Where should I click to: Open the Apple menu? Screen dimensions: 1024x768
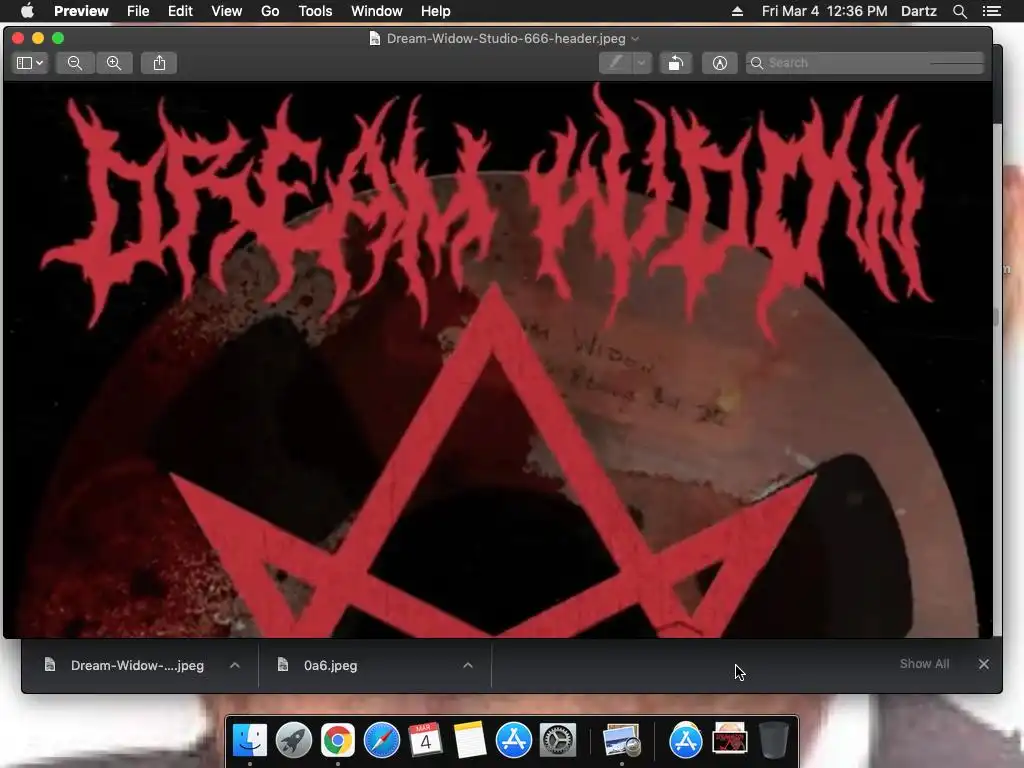27,11
